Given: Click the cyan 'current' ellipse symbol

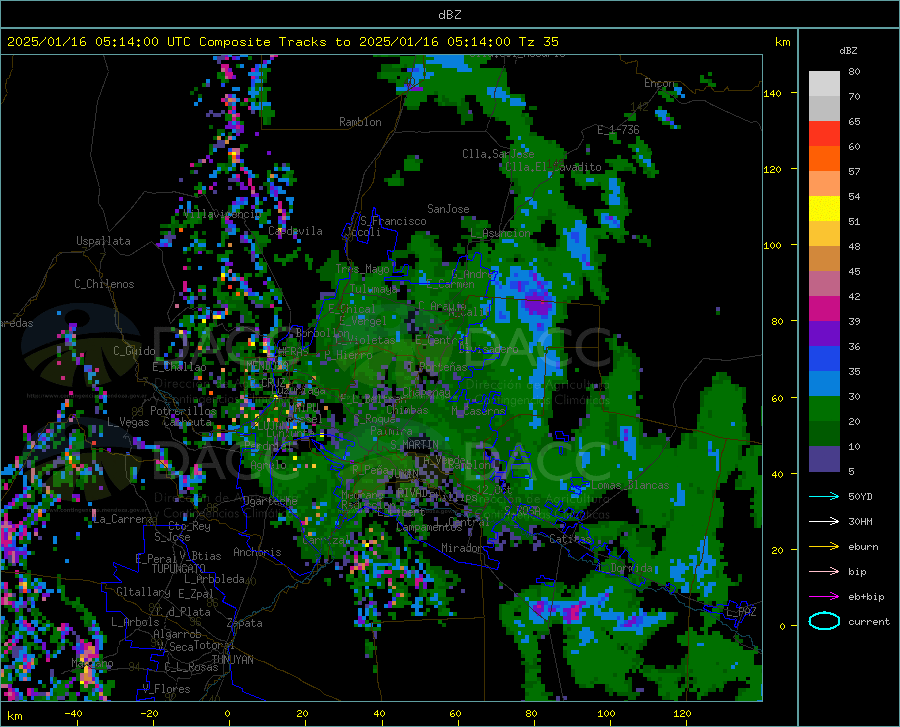Looking at the screenshot, I should point(824,621).
